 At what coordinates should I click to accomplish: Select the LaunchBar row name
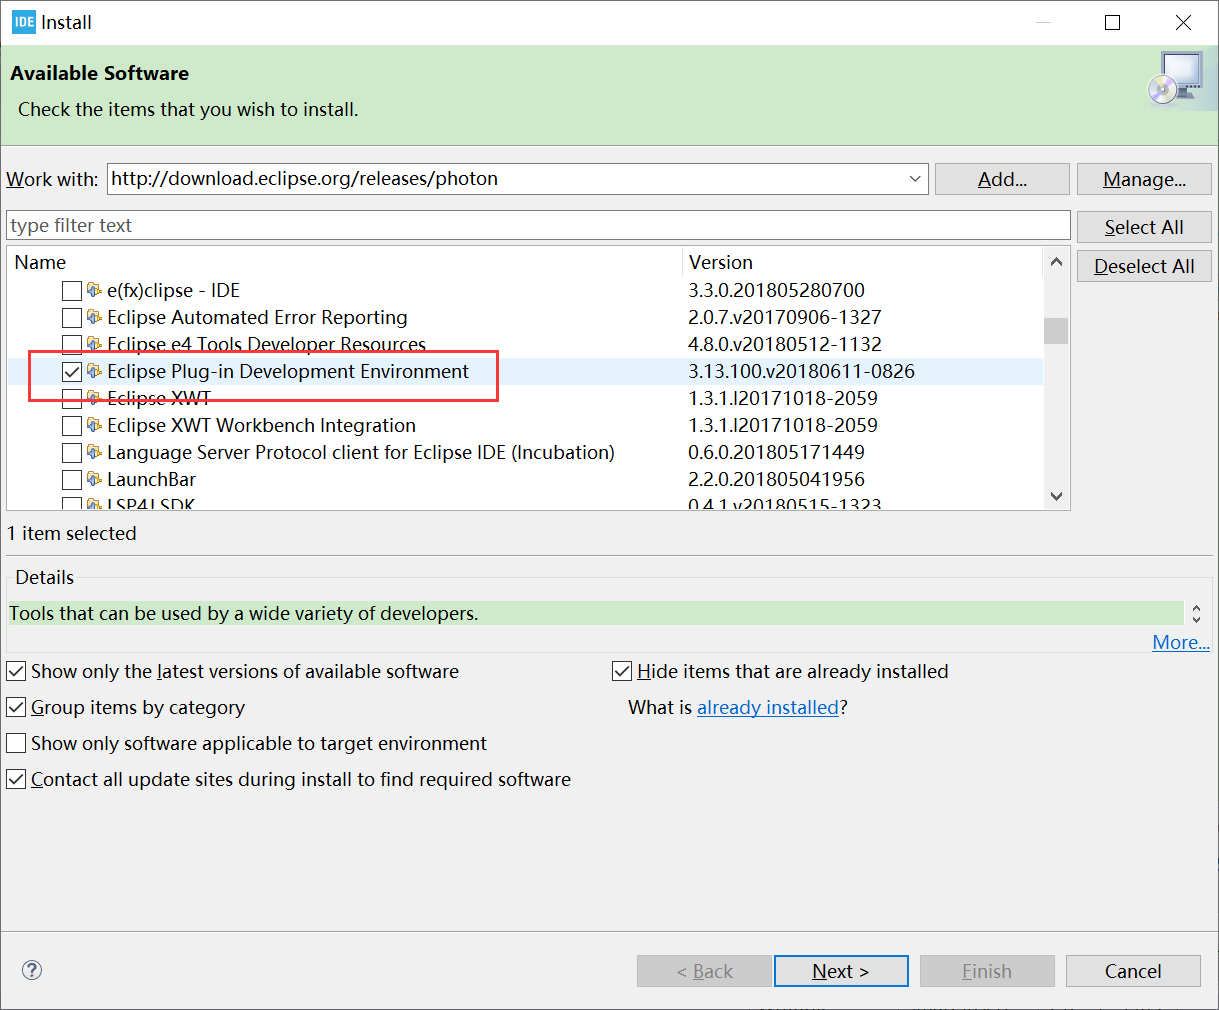(151, 479)
